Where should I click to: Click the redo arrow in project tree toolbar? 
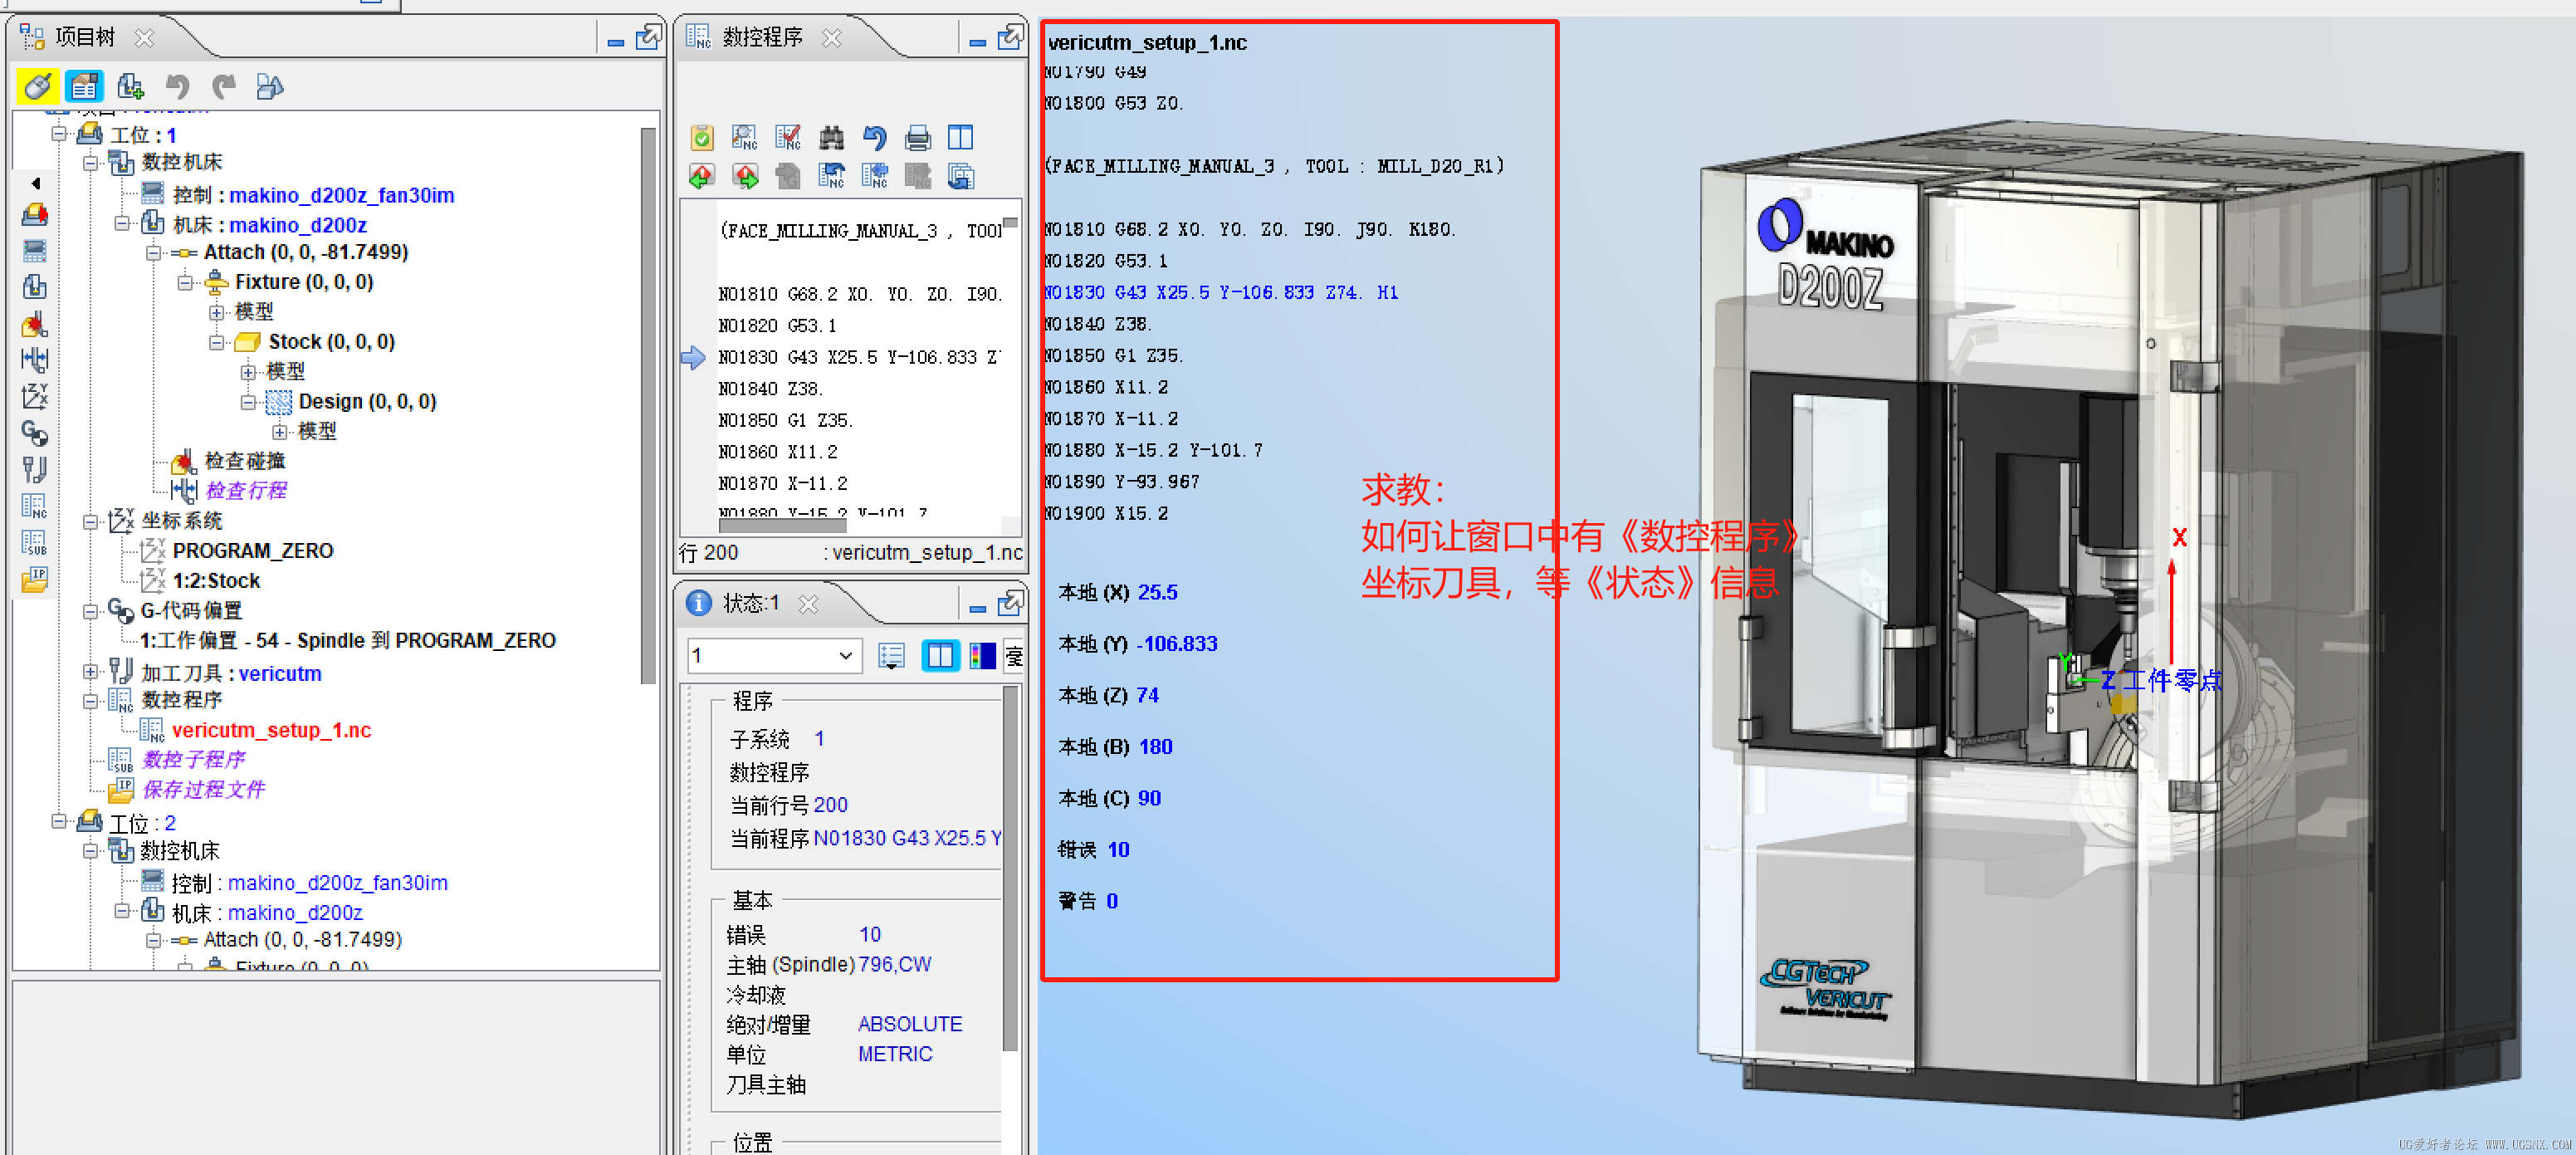pos(224,86)
